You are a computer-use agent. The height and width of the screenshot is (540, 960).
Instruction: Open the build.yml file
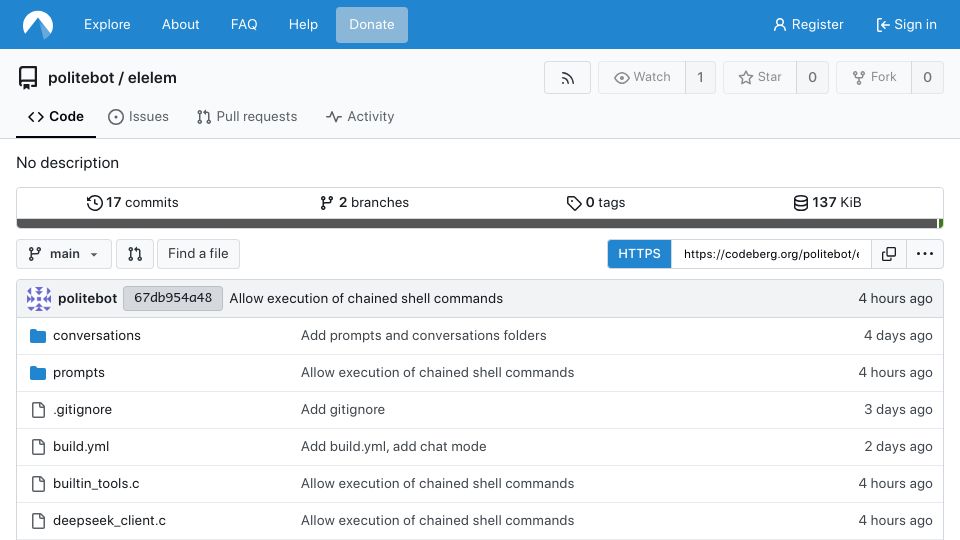click(81, 447)
